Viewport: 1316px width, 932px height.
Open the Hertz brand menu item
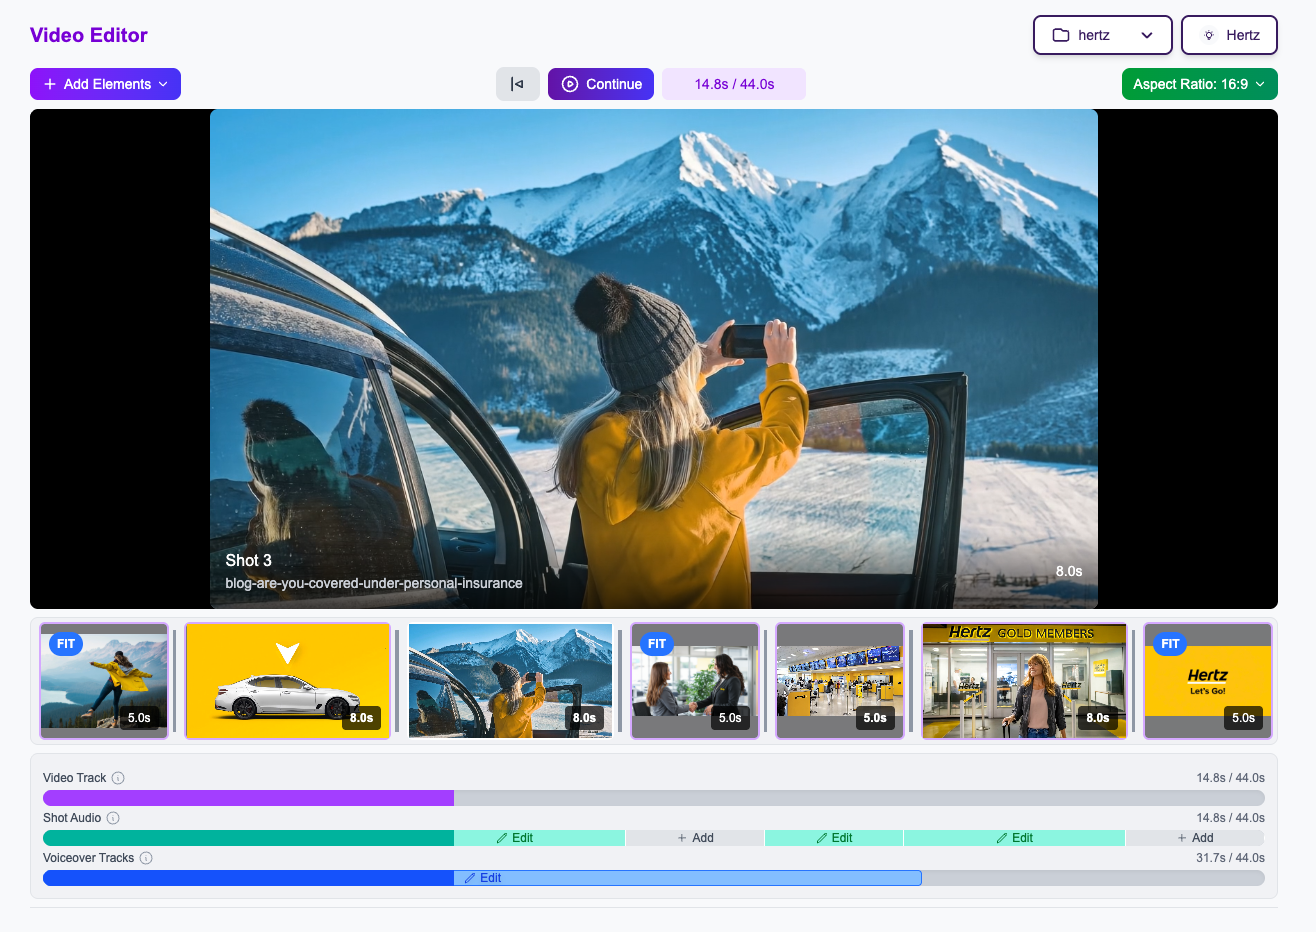click(x=1229, y=34)
